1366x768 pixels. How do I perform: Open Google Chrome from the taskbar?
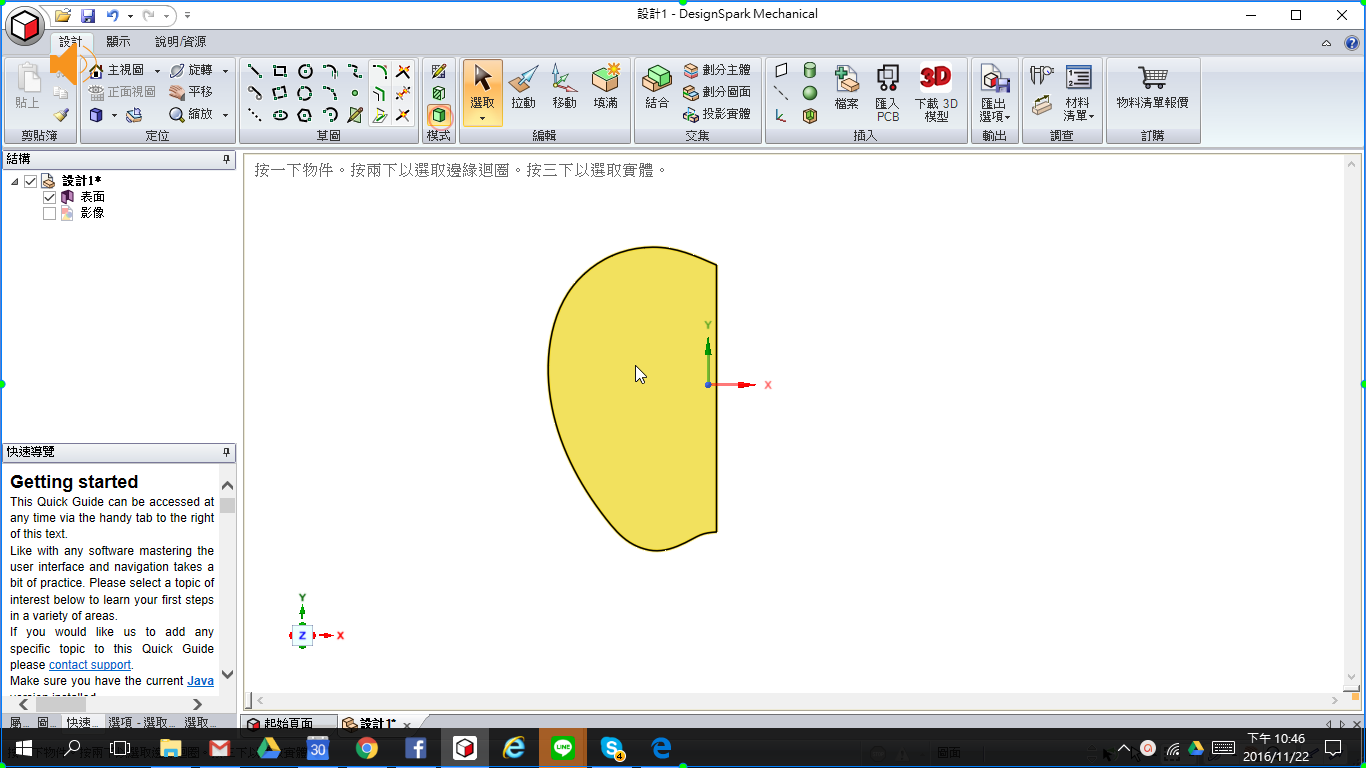tap(367, 748)
